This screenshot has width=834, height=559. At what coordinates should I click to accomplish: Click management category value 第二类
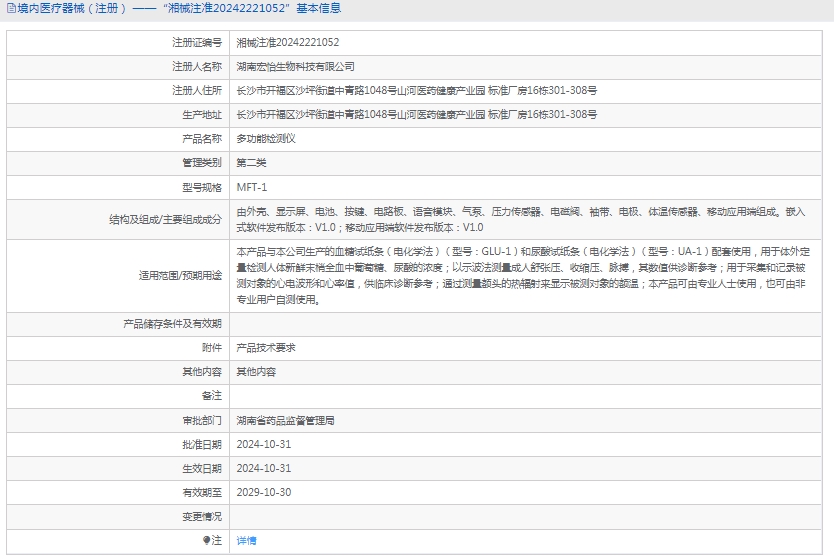coord(251,163)
